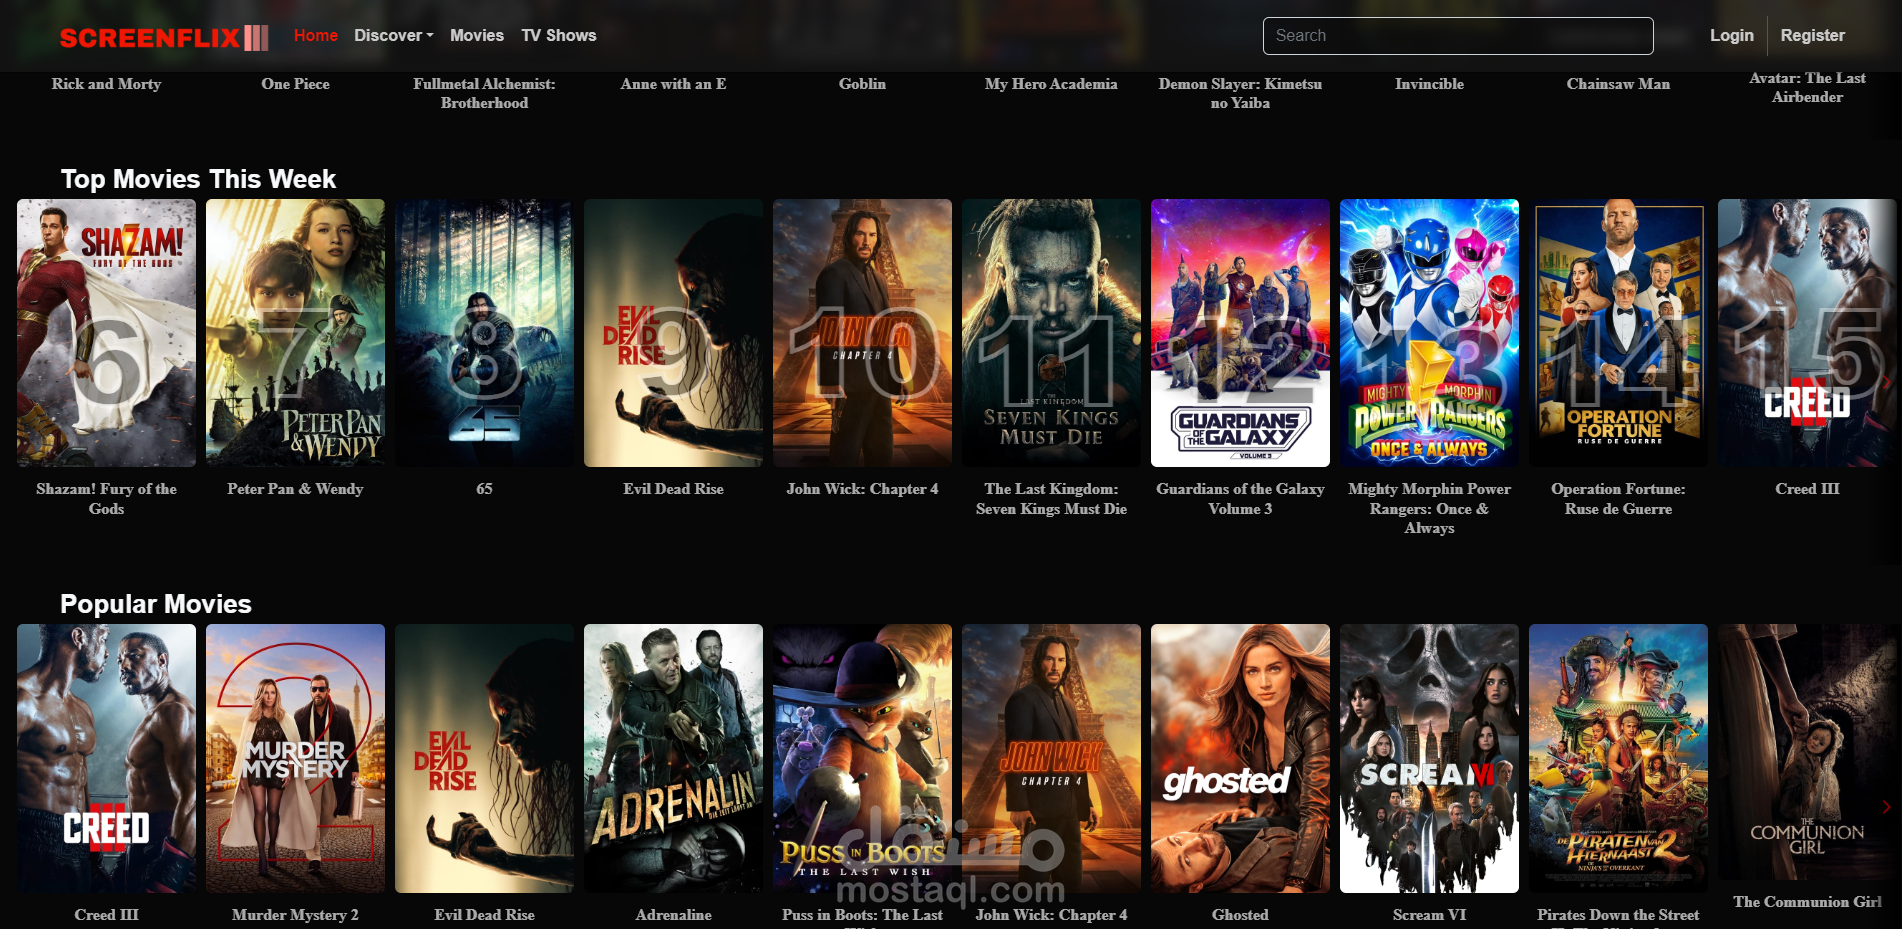
Task: Select Shazam! Fury of the Gods poster
Action: click(106, 333)
